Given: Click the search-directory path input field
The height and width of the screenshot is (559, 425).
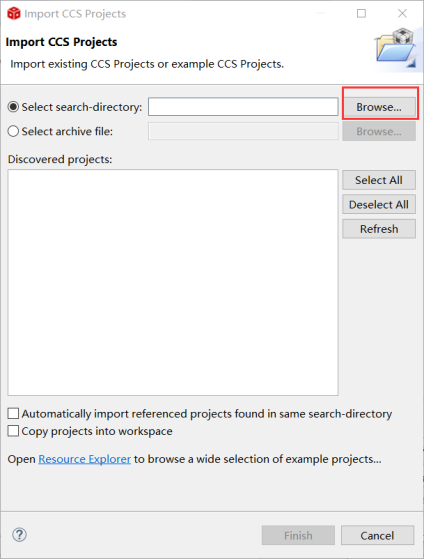Looking at the screenshot, I should tap(243, 107).
